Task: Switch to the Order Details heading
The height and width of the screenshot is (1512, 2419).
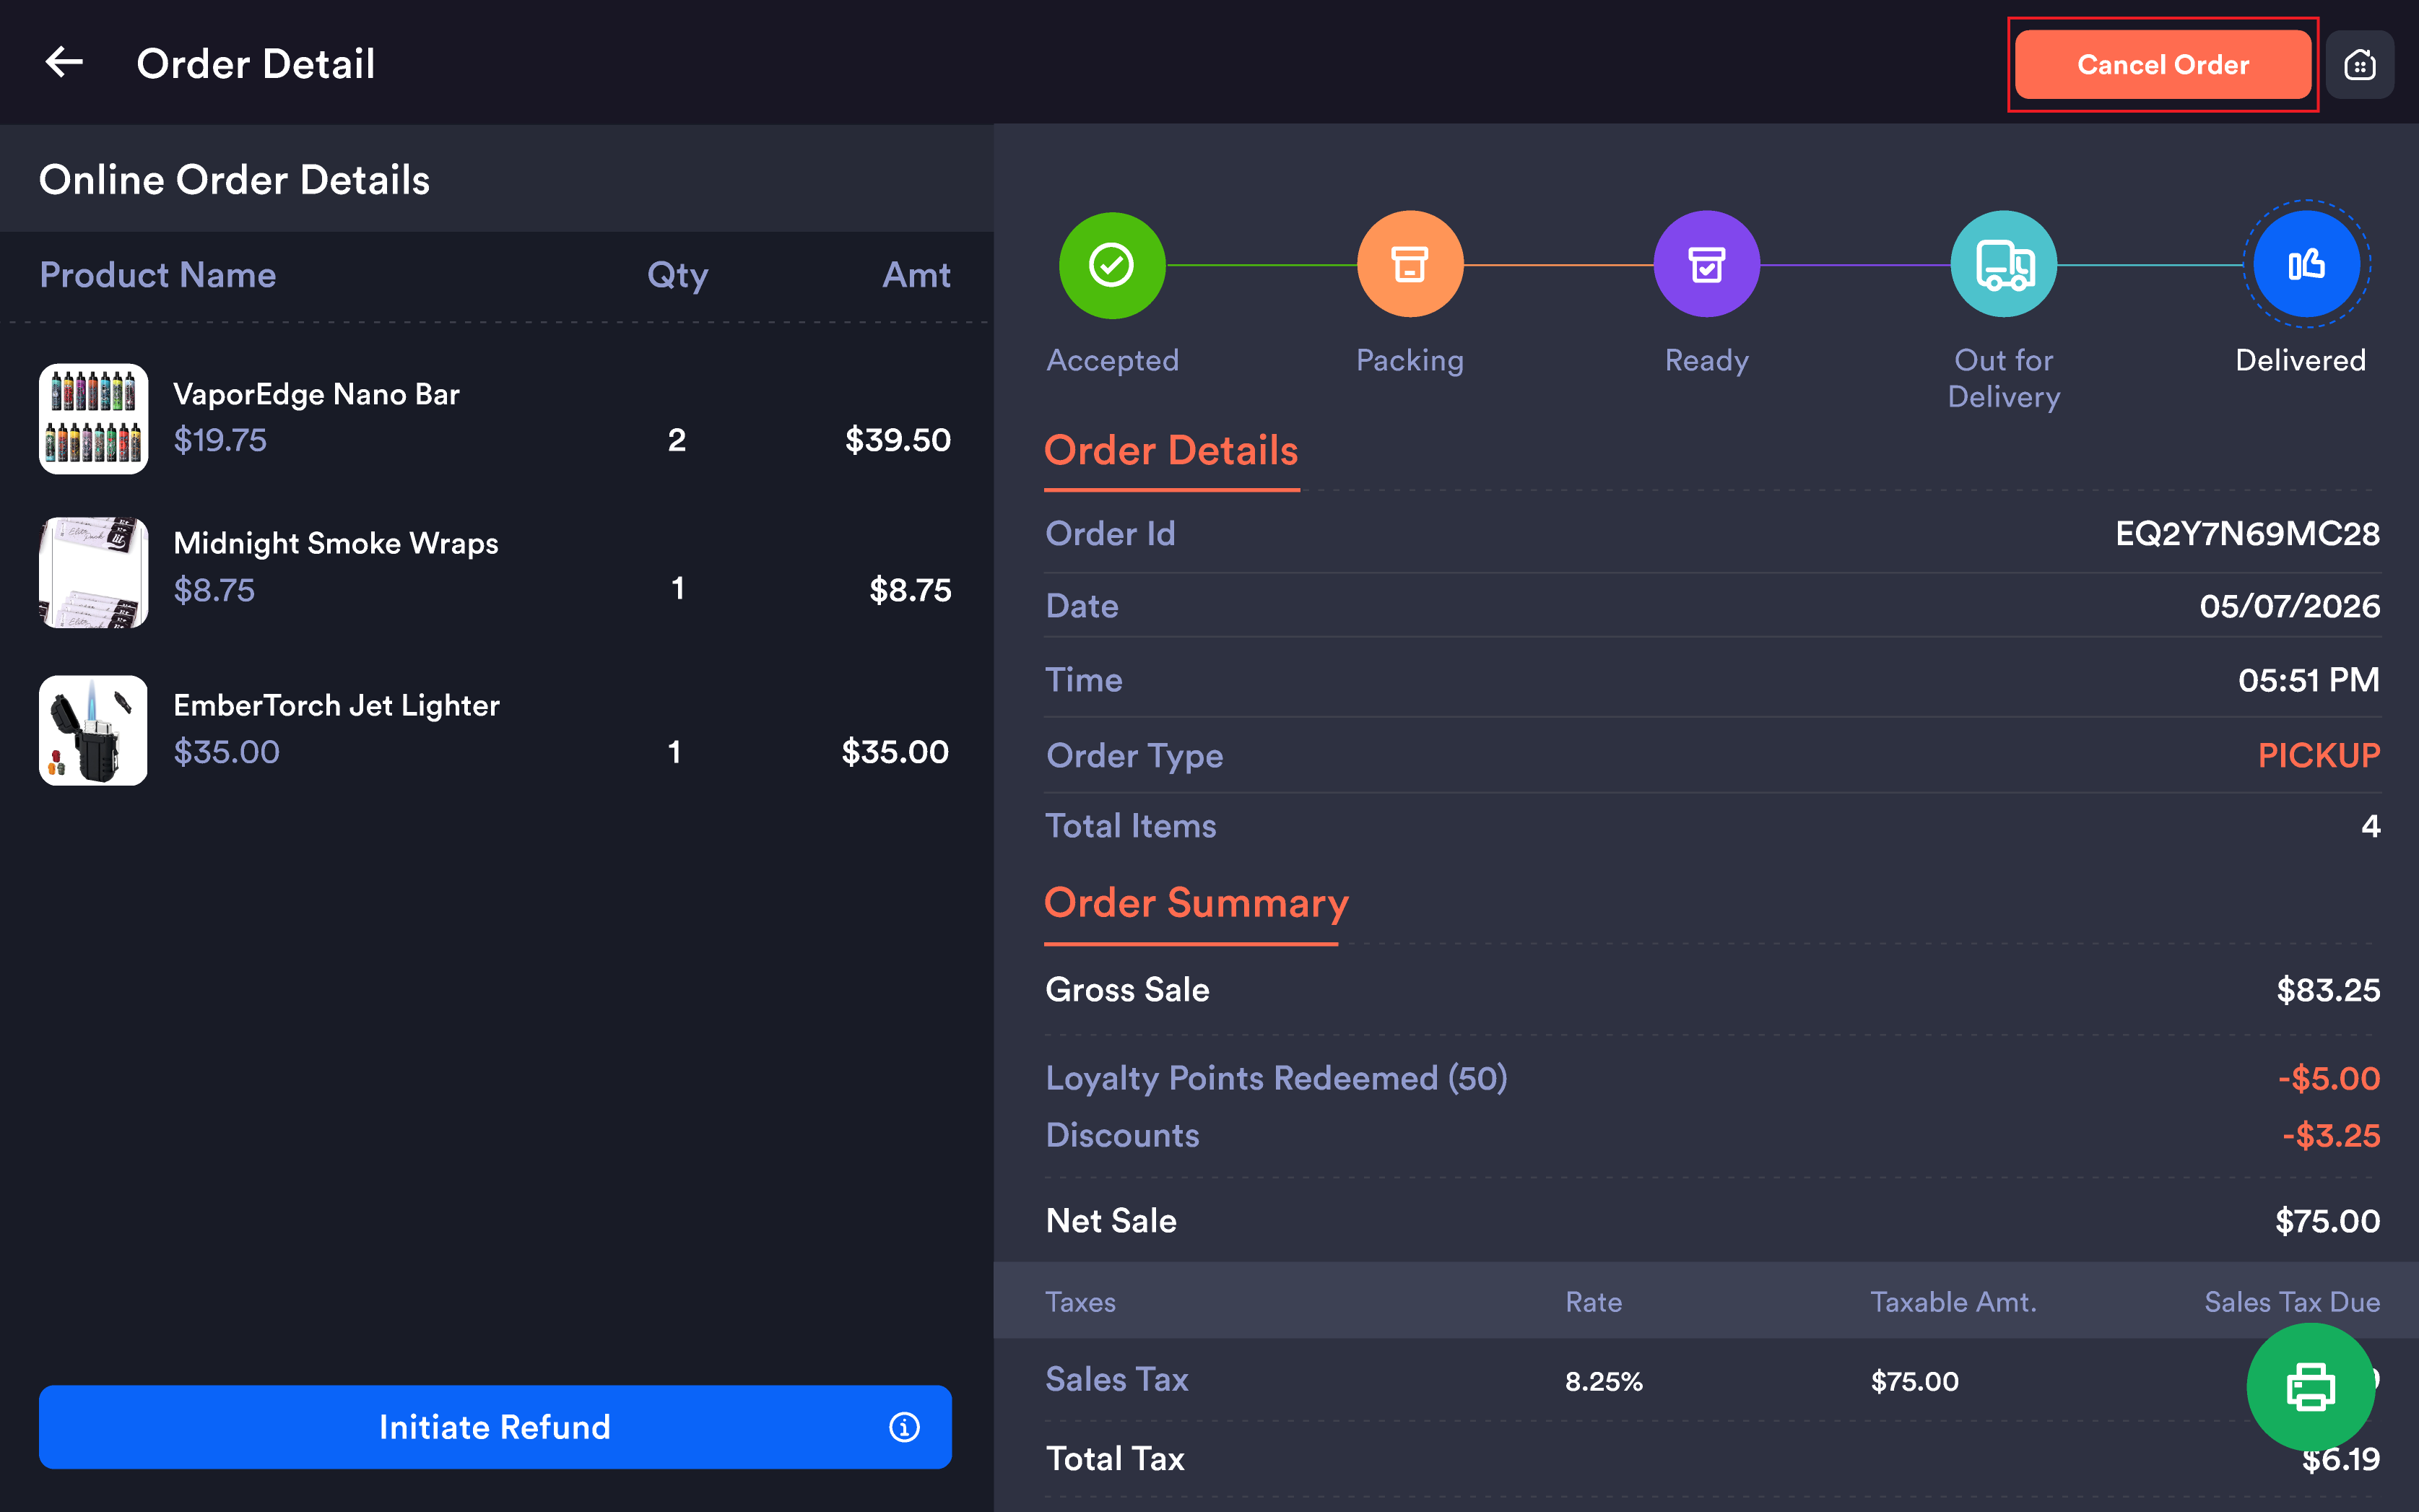Action: [x=1171, y=450]
